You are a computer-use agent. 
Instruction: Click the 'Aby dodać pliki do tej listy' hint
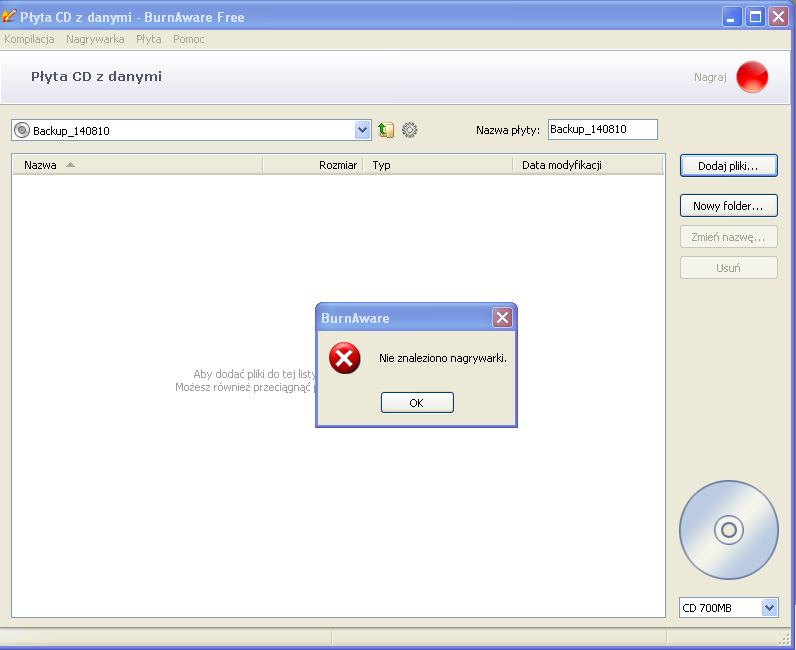click(x=254, y=374)
